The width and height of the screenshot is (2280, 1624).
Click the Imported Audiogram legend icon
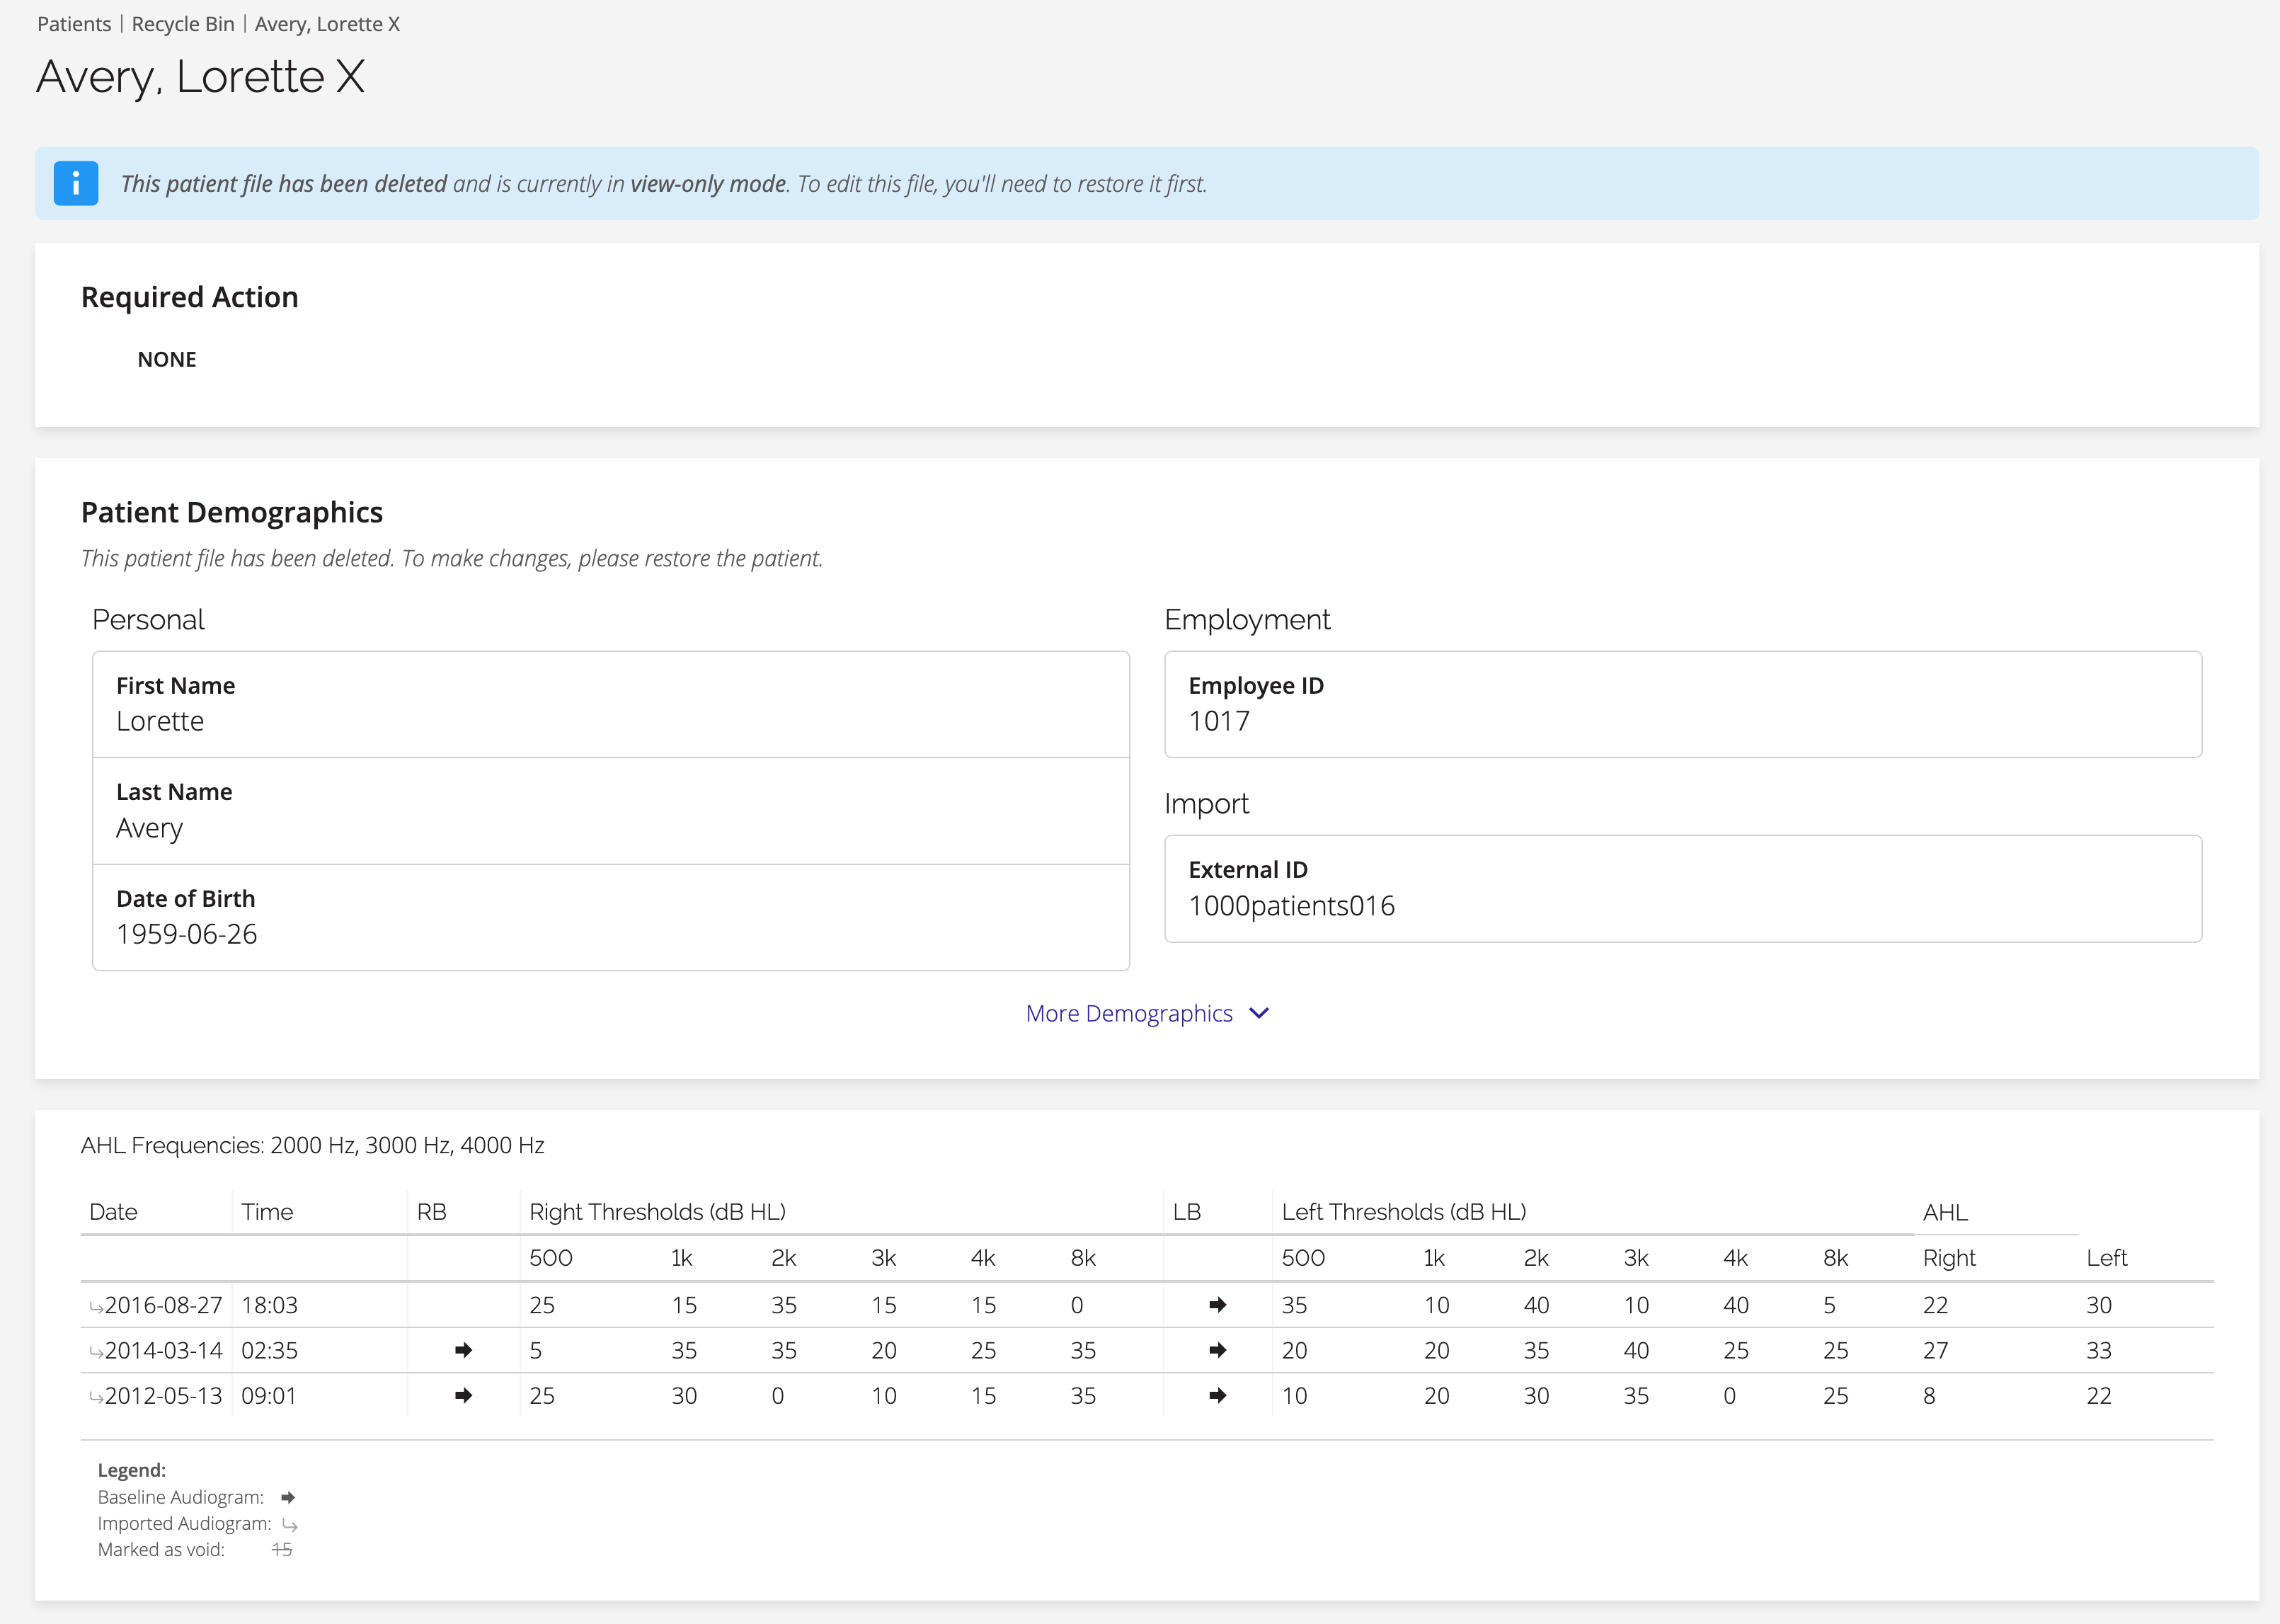click(290, 1525)
